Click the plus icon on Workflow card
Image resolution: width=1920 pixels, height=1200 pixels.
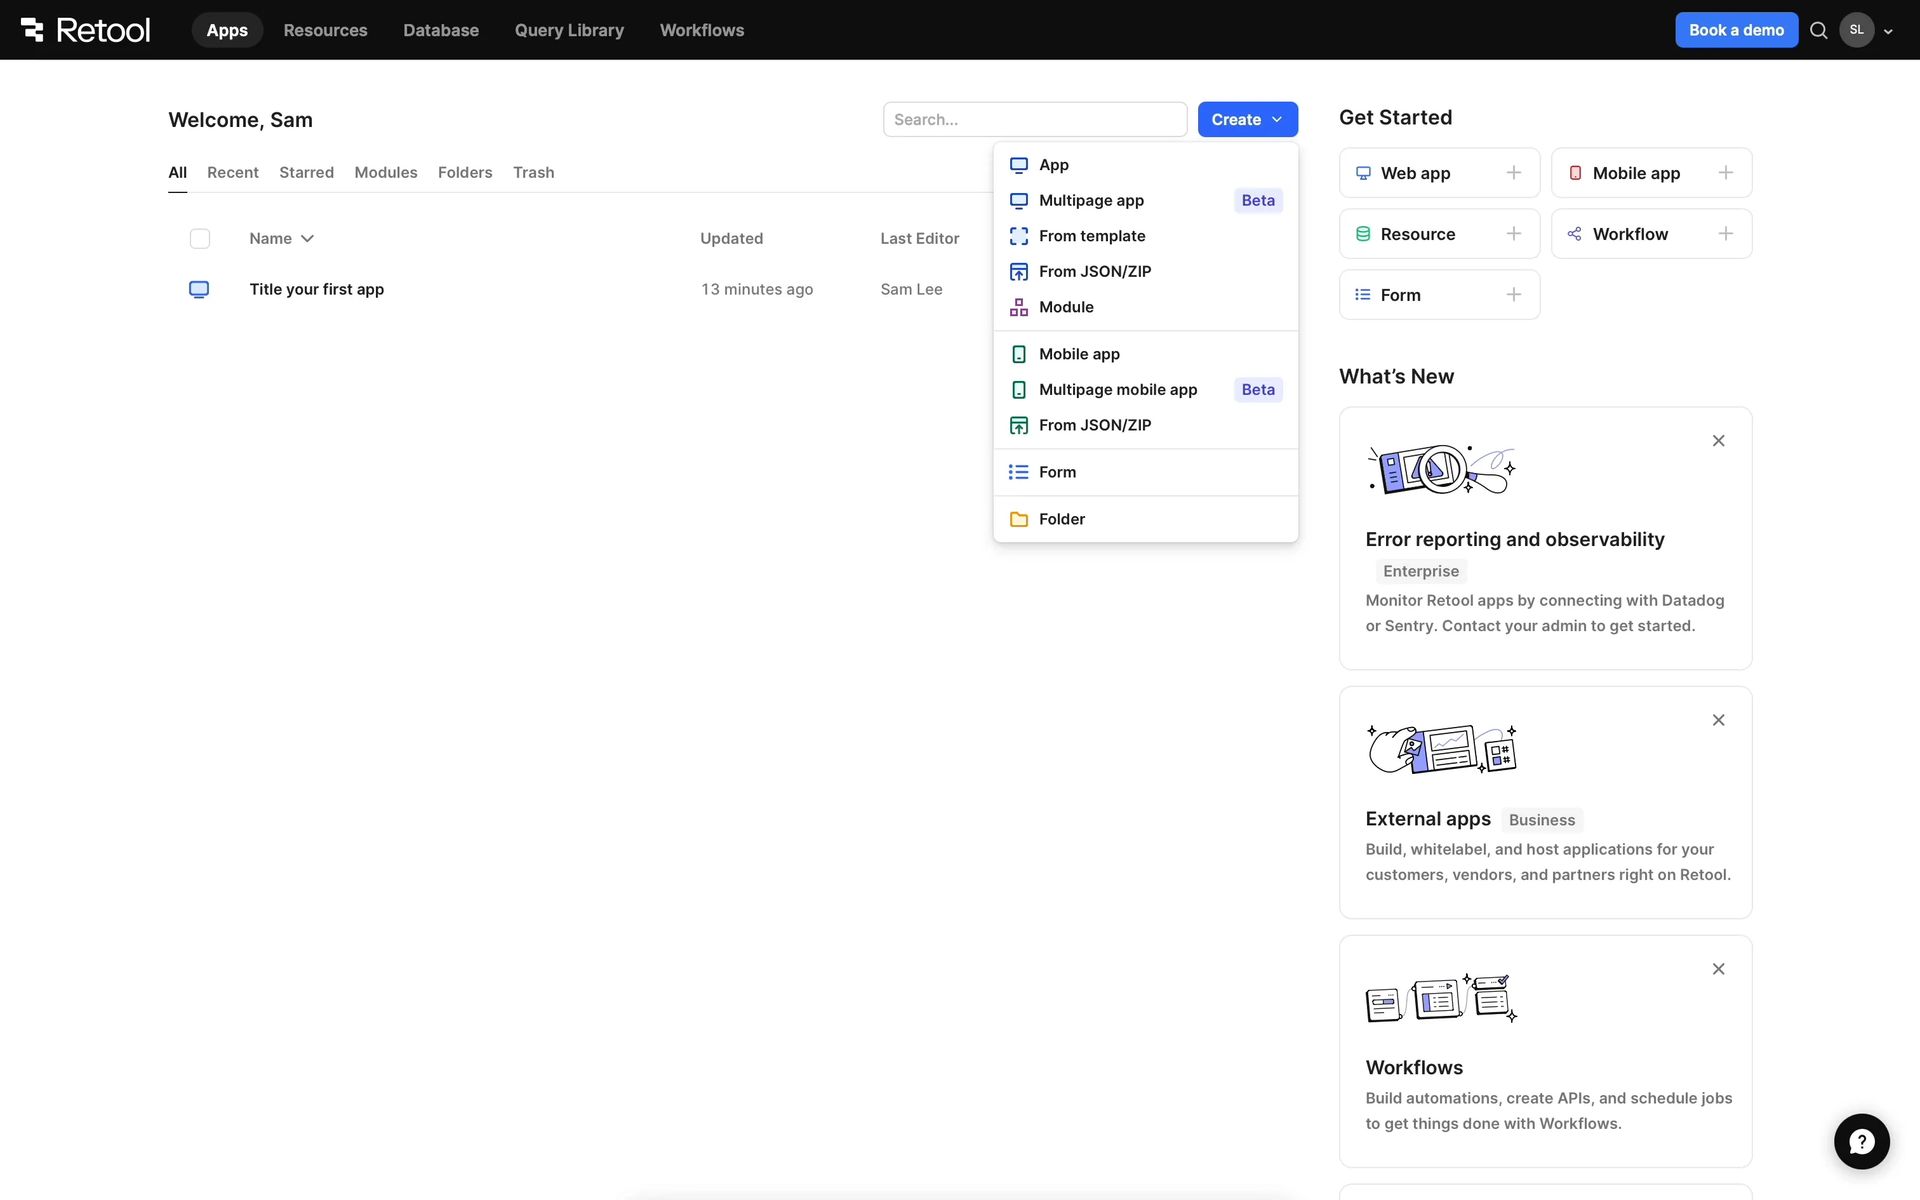[1726, 234]
